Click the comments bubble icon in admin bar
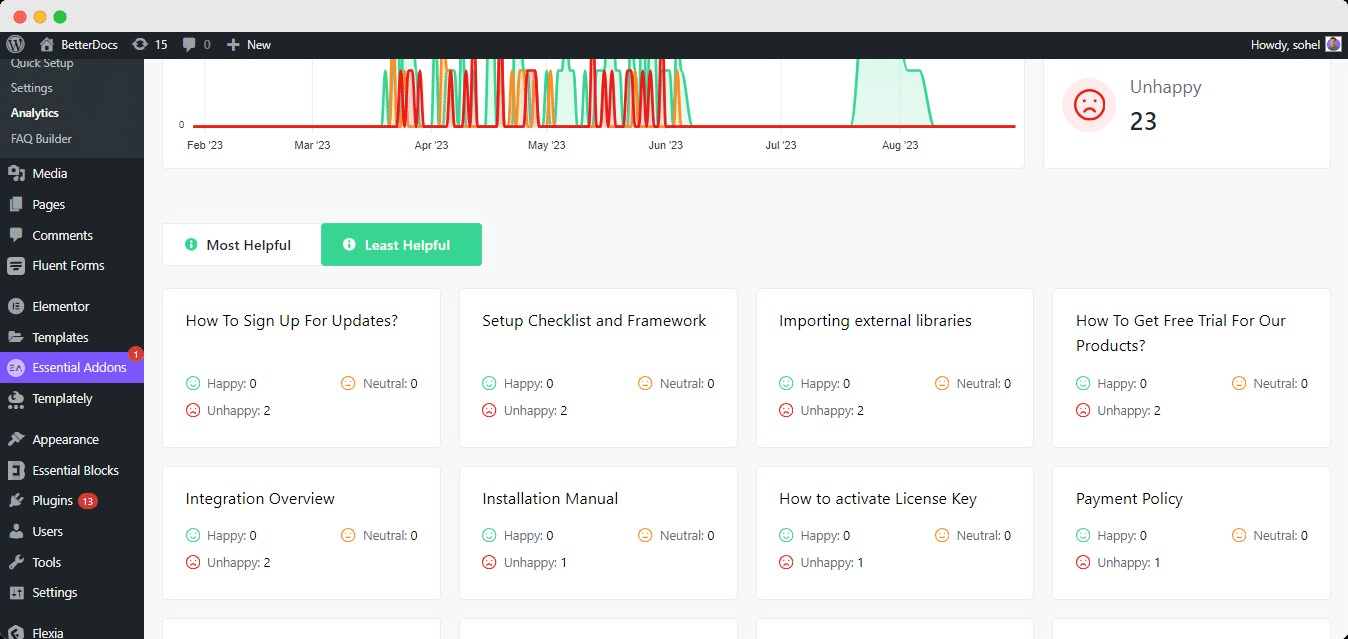1348x639 pixels. pos(190,44)
